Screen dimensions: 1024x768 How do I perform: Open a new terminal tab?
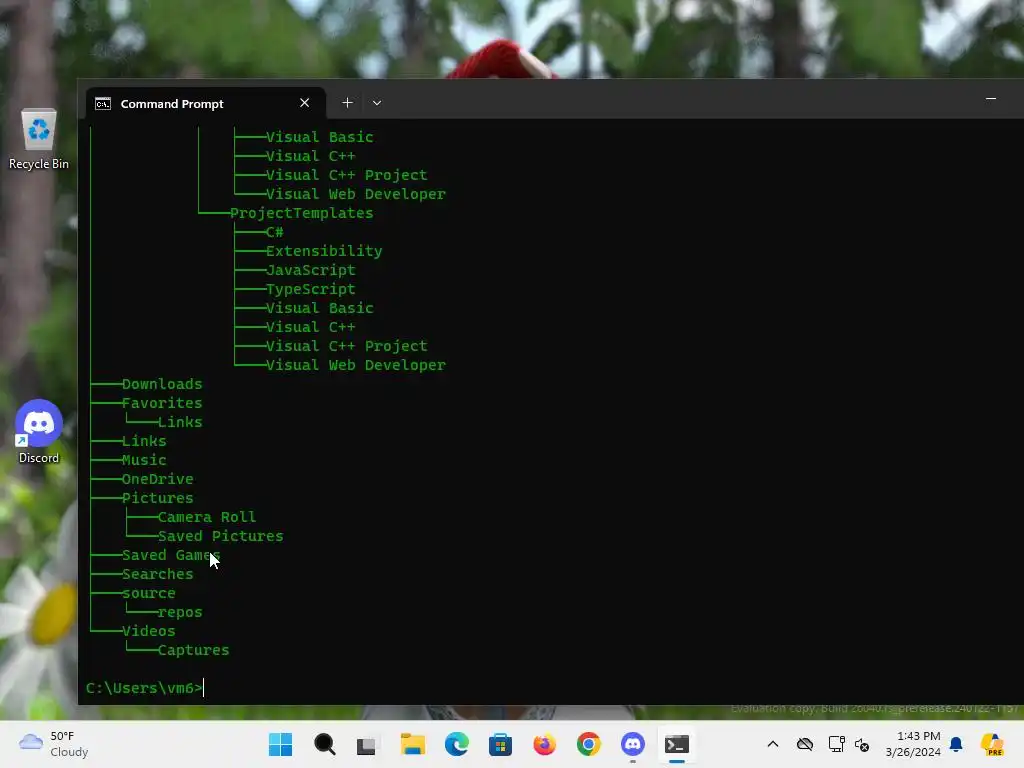coord(347,103)
